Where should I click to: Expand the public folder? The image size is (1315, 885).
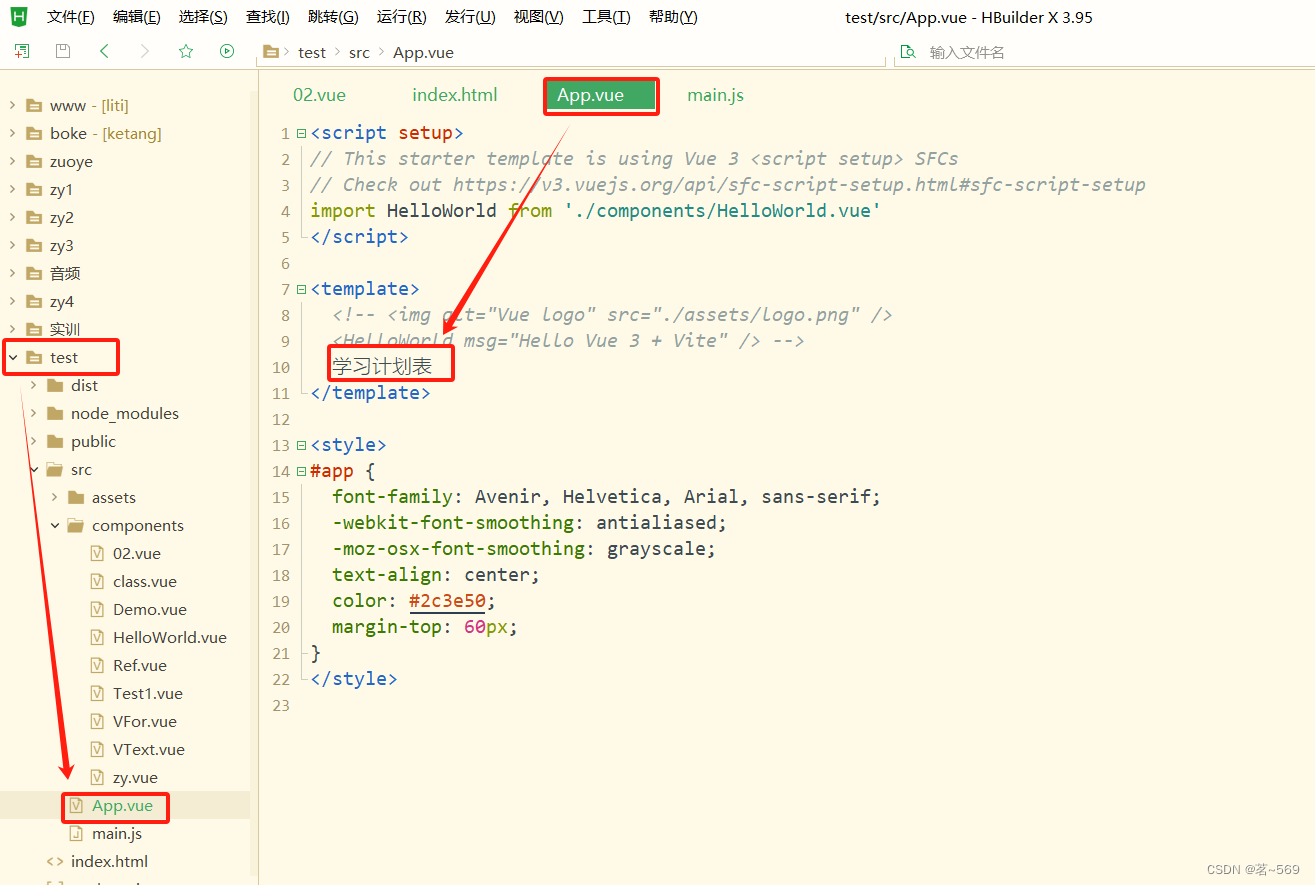coord(33,441)
